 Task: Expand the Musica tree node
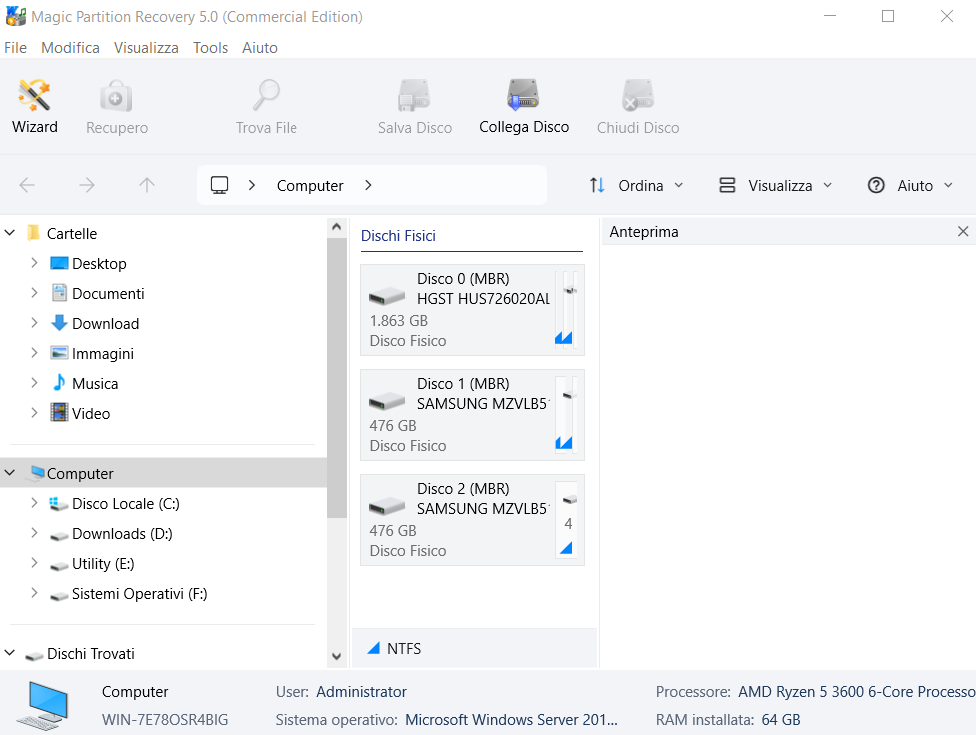[x=34, y=383]
